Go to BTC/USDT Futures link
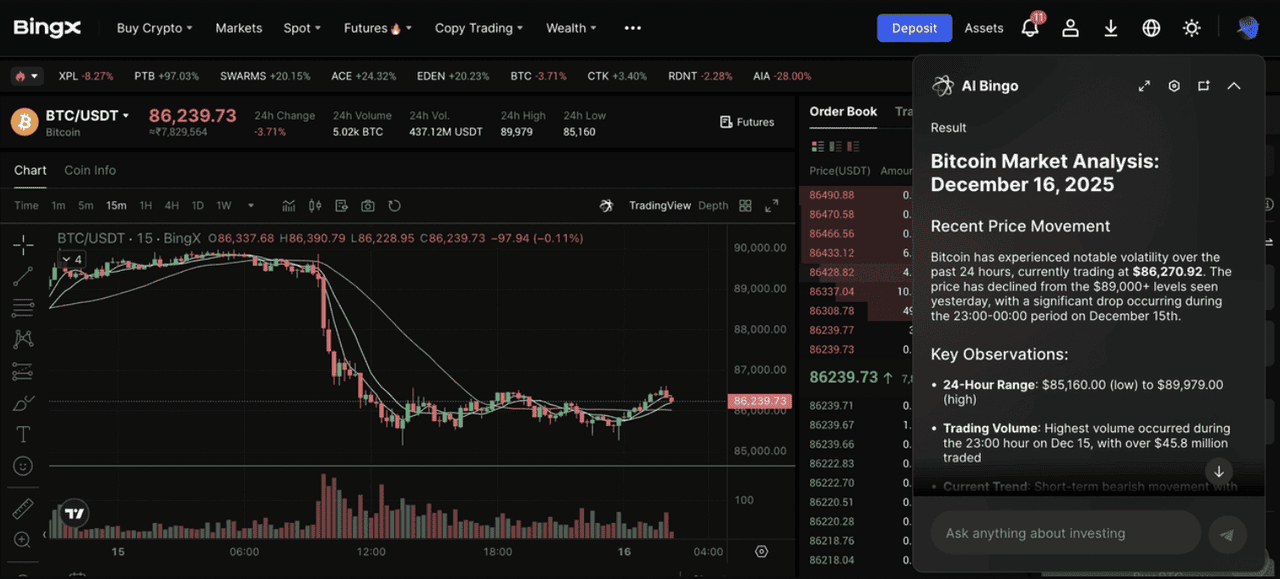Screen dimensions: 1280x579 747,122
